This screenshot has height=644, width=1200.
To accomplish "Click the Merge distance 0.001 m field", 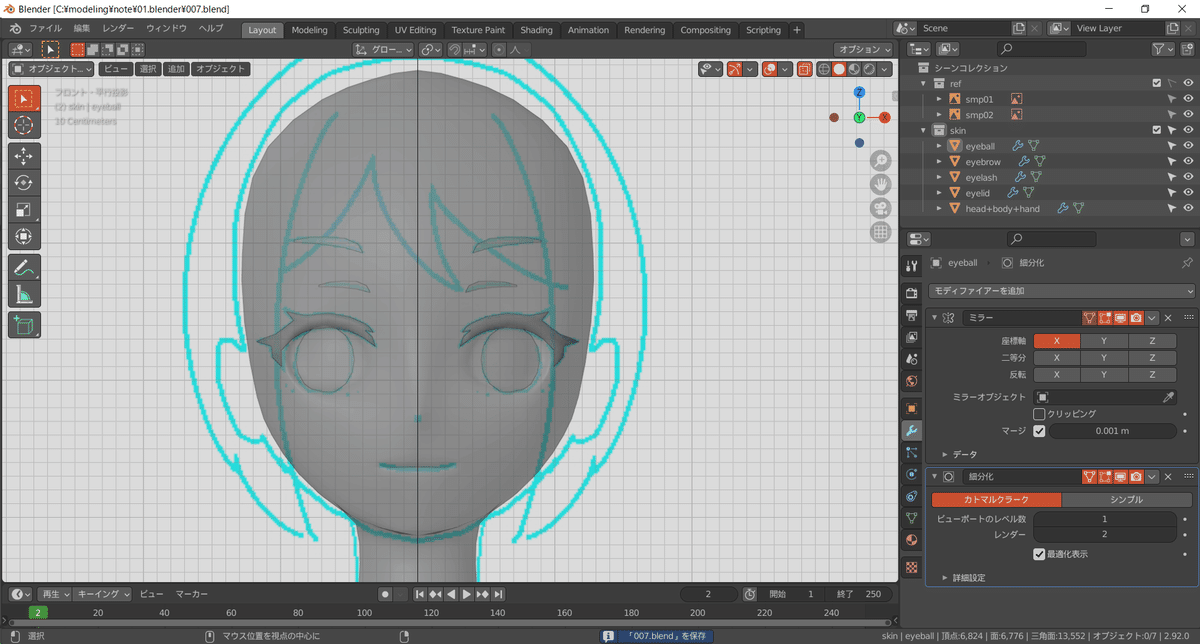I will (1113, 431).
